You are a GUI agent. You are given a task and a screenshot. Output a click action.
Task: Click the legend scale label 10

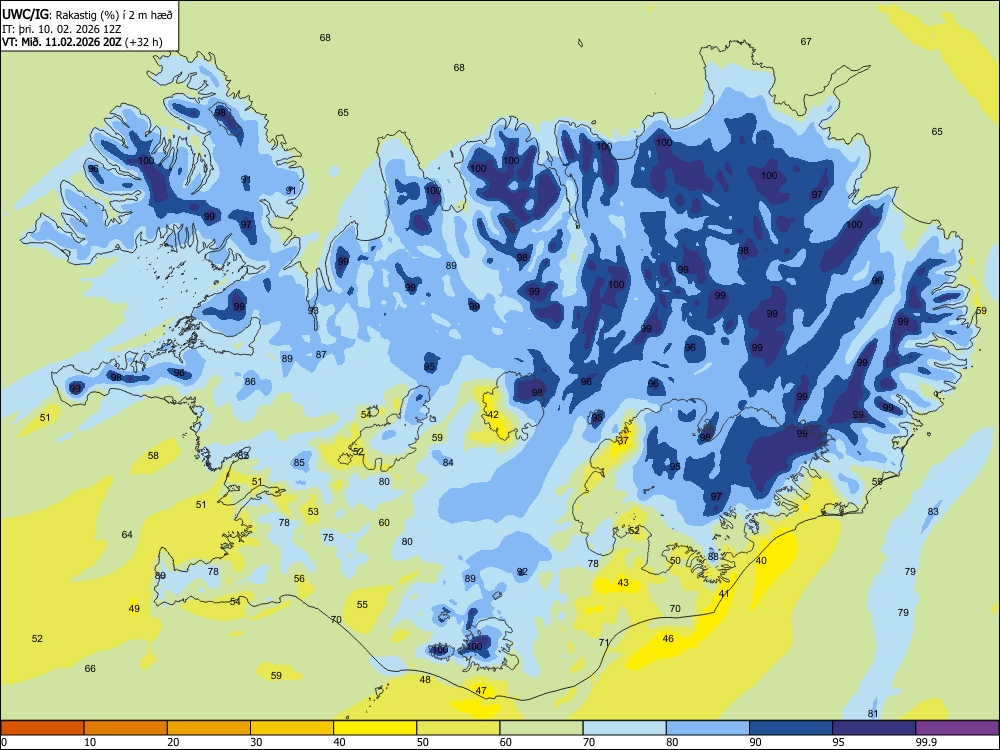90,742
